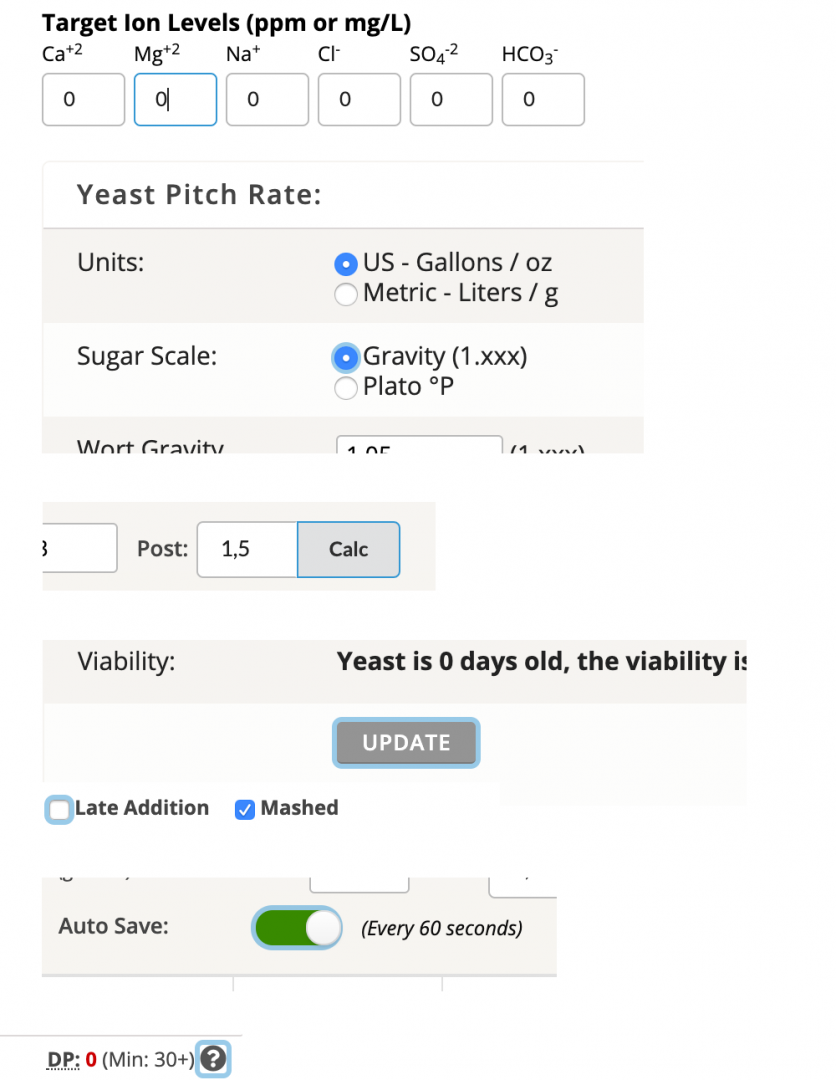The image size is (836, 1080).
Task: Click the Yeast Pitch Rate header
Action: [199, 195]
